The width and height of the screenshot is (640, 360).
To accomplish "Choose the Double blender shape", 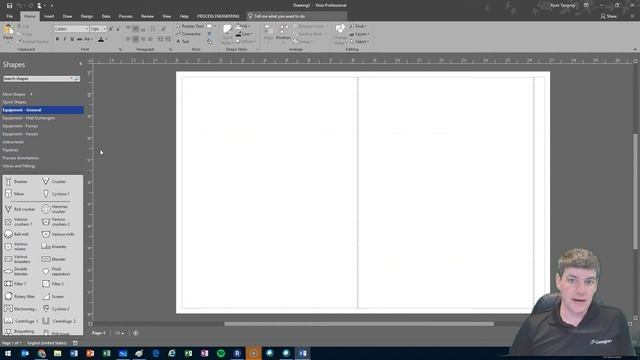I will point(17,271).
